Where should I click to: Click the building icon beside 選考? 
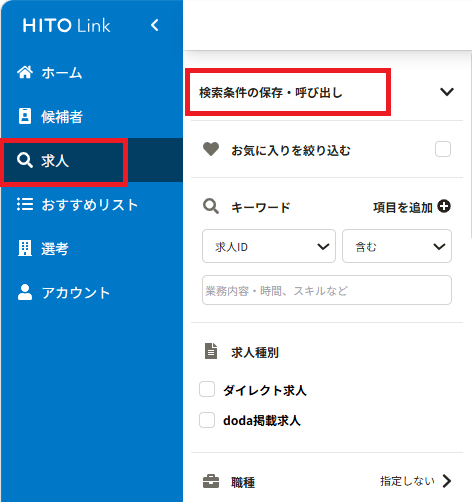(25, 248)
